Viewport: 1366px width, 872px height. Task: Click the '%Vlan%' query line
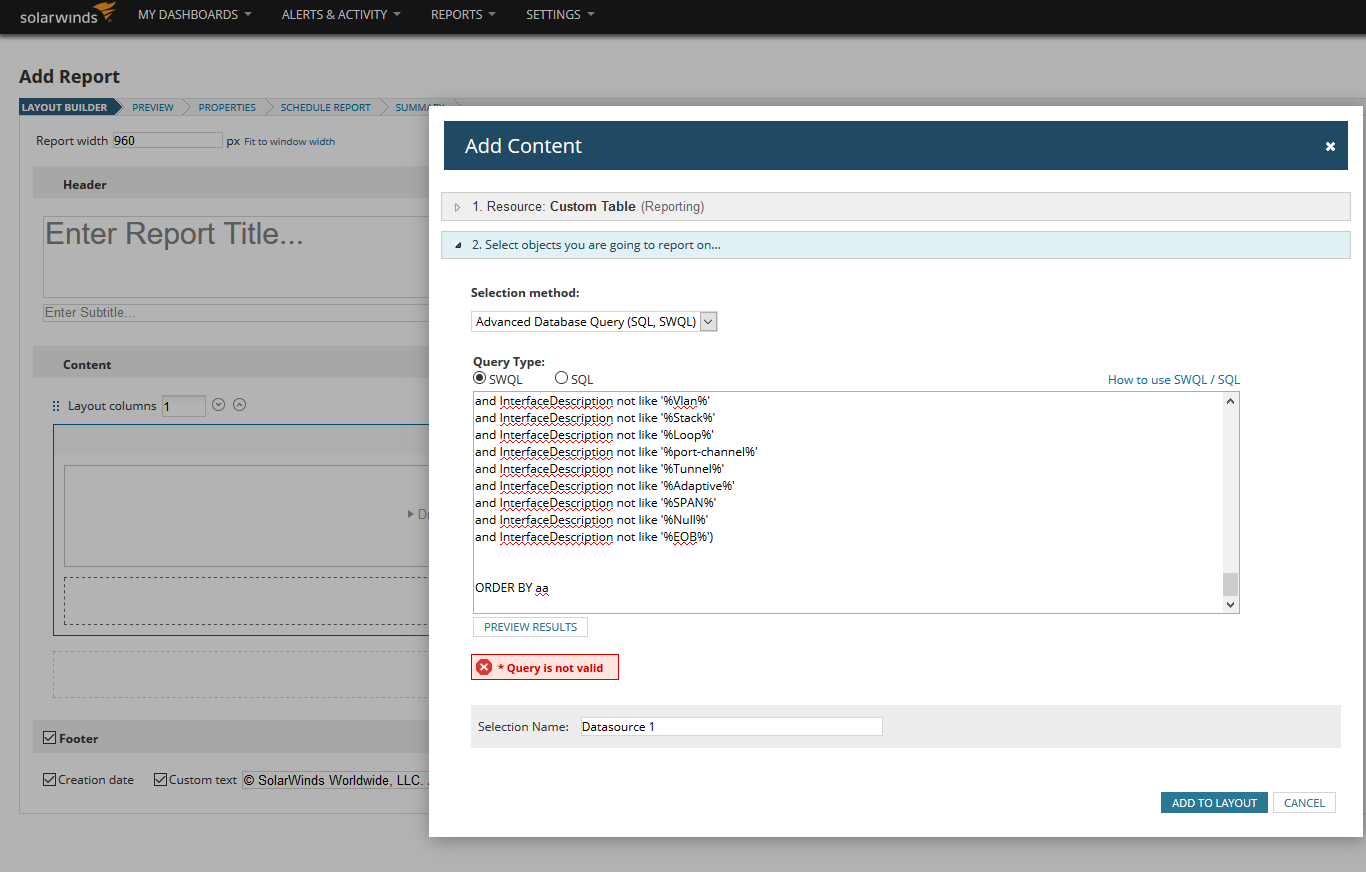pos(592,401)
